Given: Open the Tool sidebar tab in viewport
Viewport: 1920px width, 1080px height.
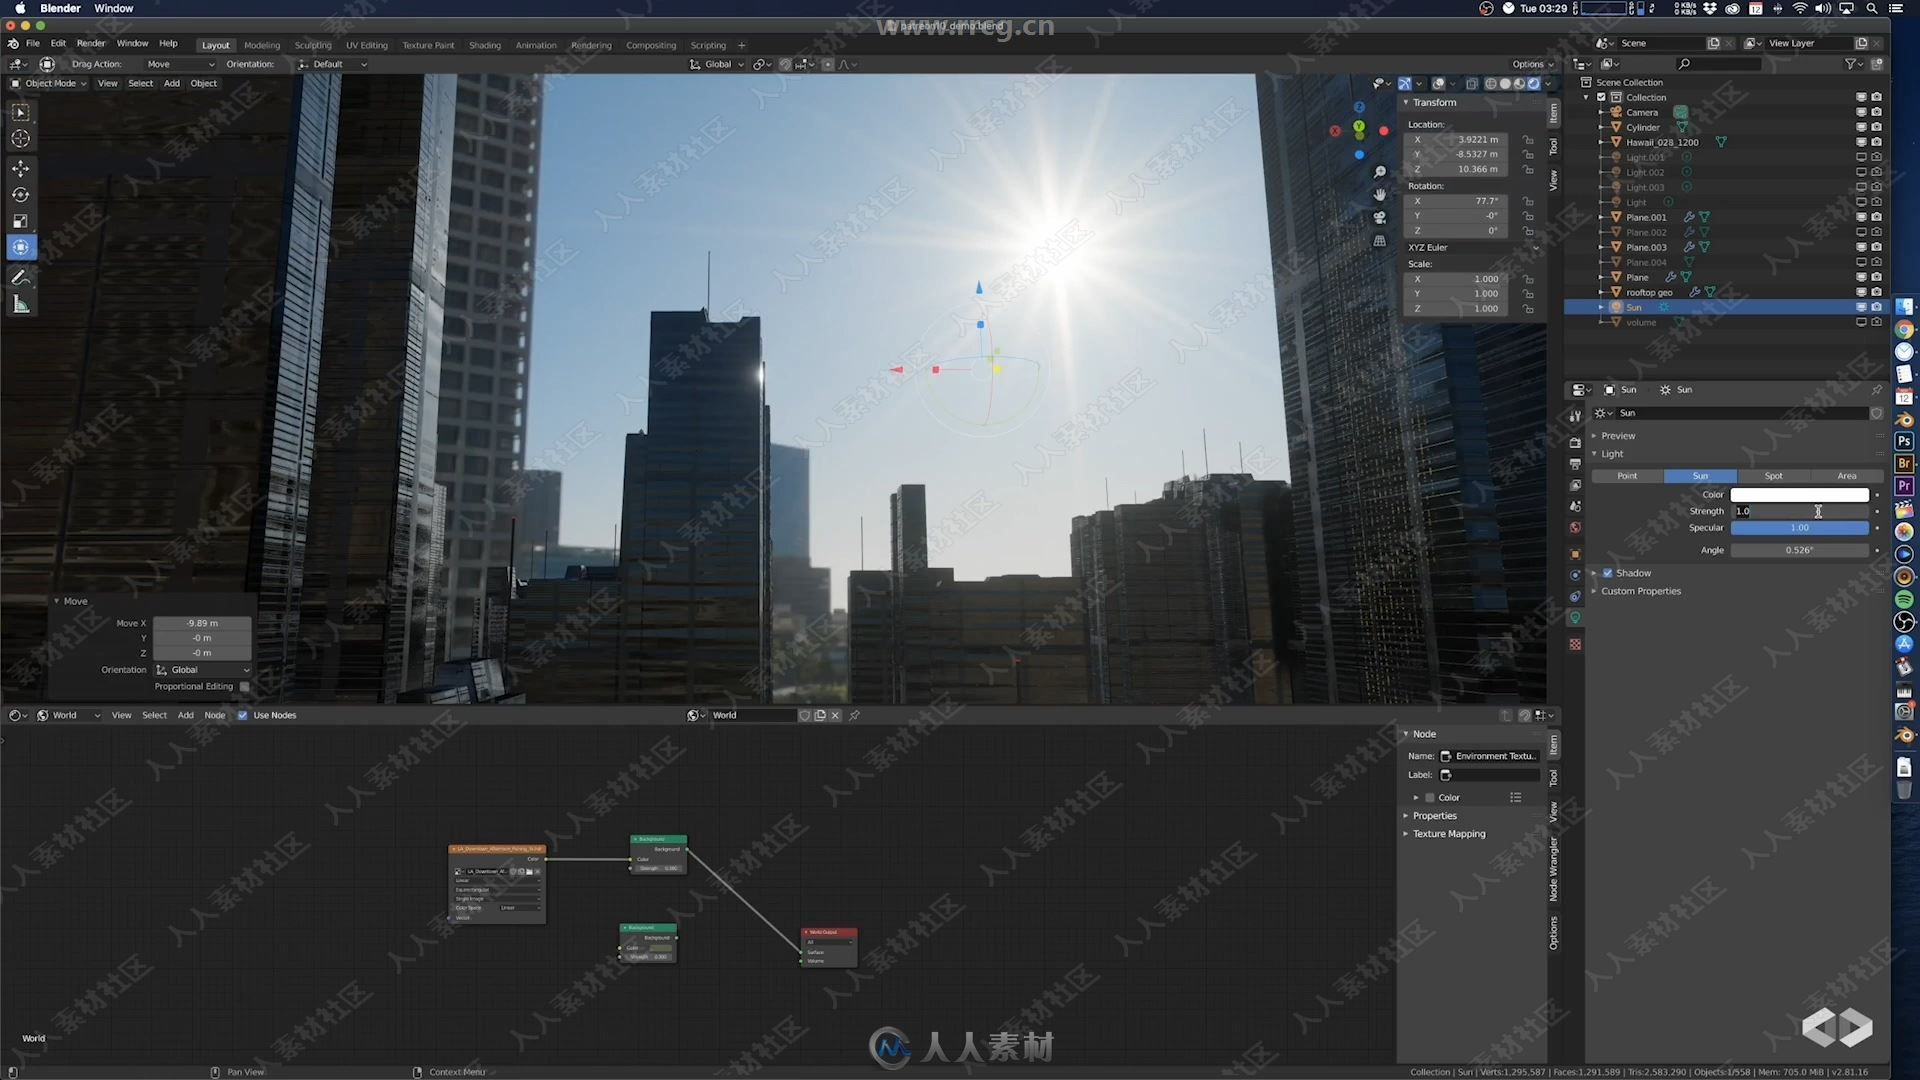Looking at the screenshot, I should click(x=1553, y=147).
